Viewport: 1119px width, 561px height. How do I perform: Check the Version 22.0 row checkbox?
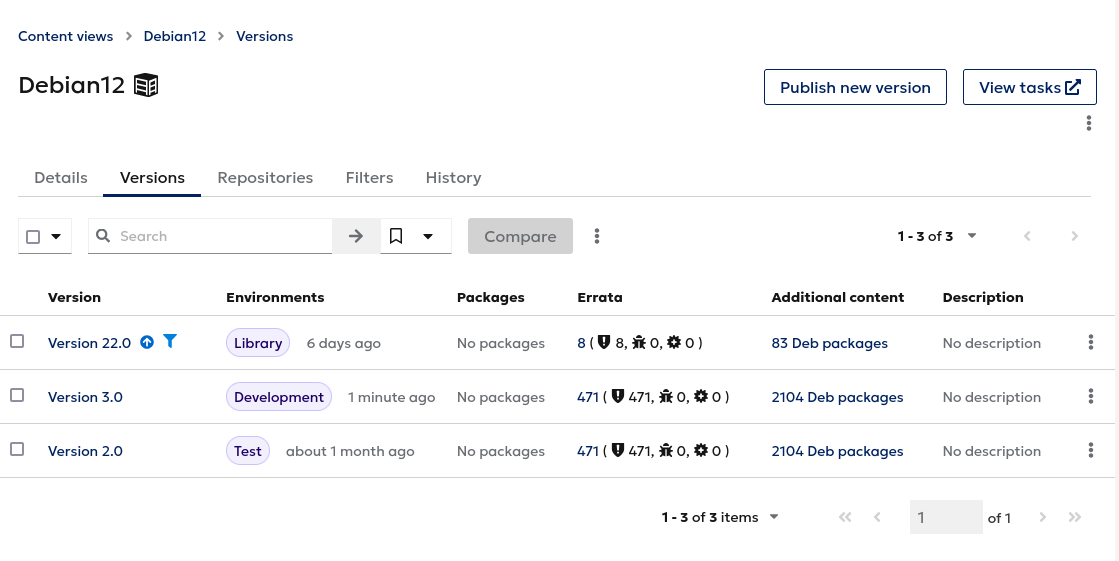[x=17, y=342]
